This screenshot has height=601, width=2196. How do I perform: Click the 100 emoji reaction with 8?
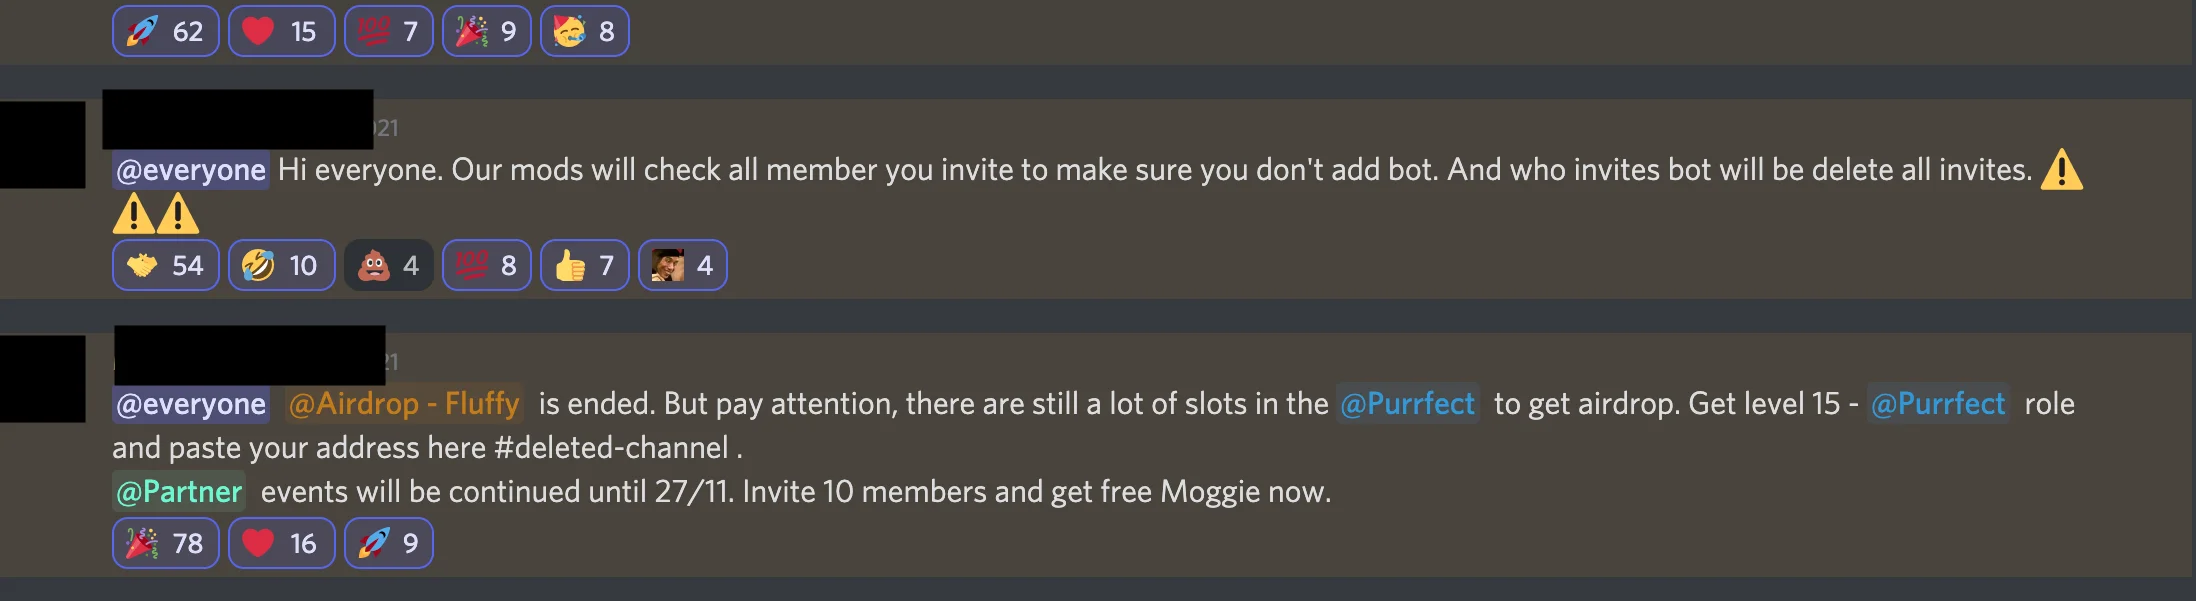click(x=486, y=265)
